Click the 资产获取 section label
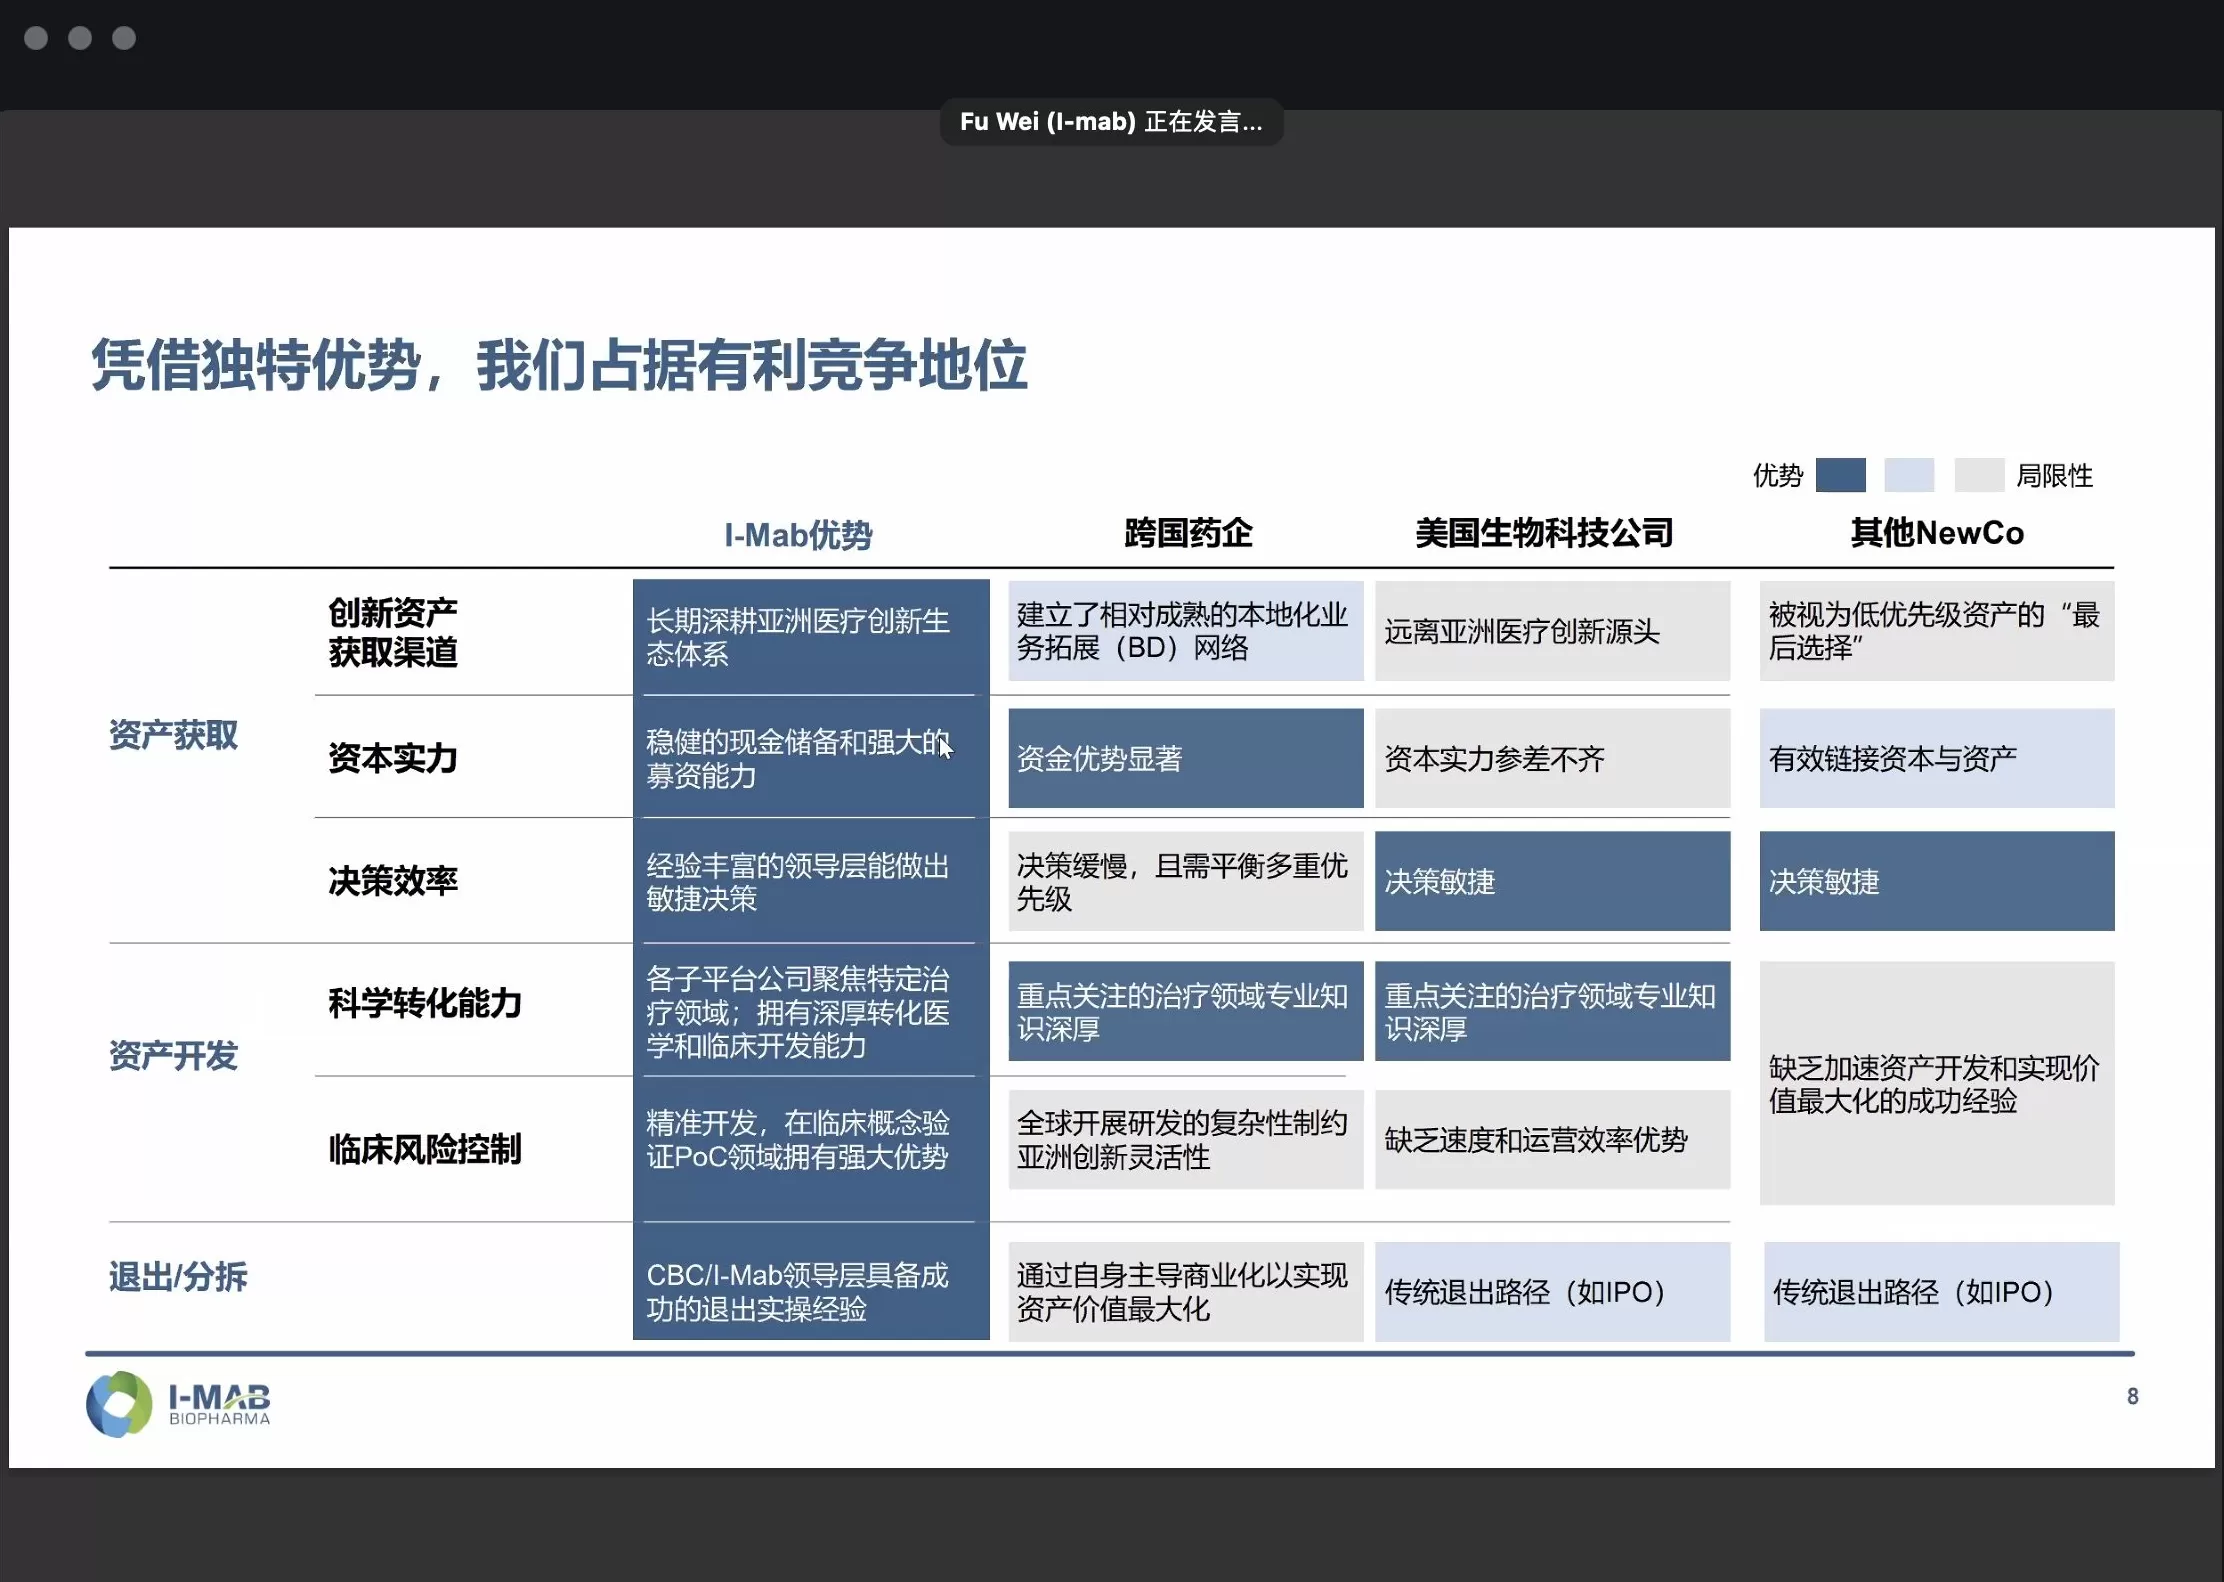The height and width of the screenshot is (1582, 2224). point(173,735)
